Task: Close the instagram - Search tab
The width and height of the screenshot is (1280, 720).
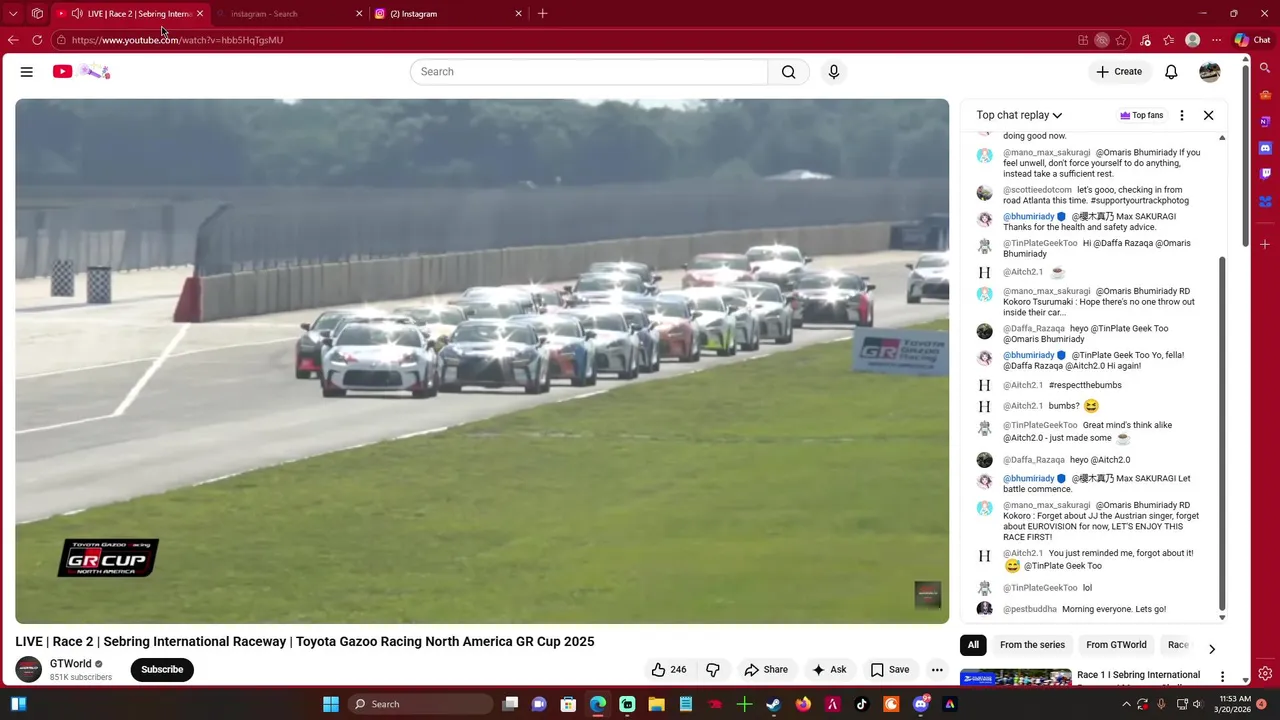Action: coord(359,14)
